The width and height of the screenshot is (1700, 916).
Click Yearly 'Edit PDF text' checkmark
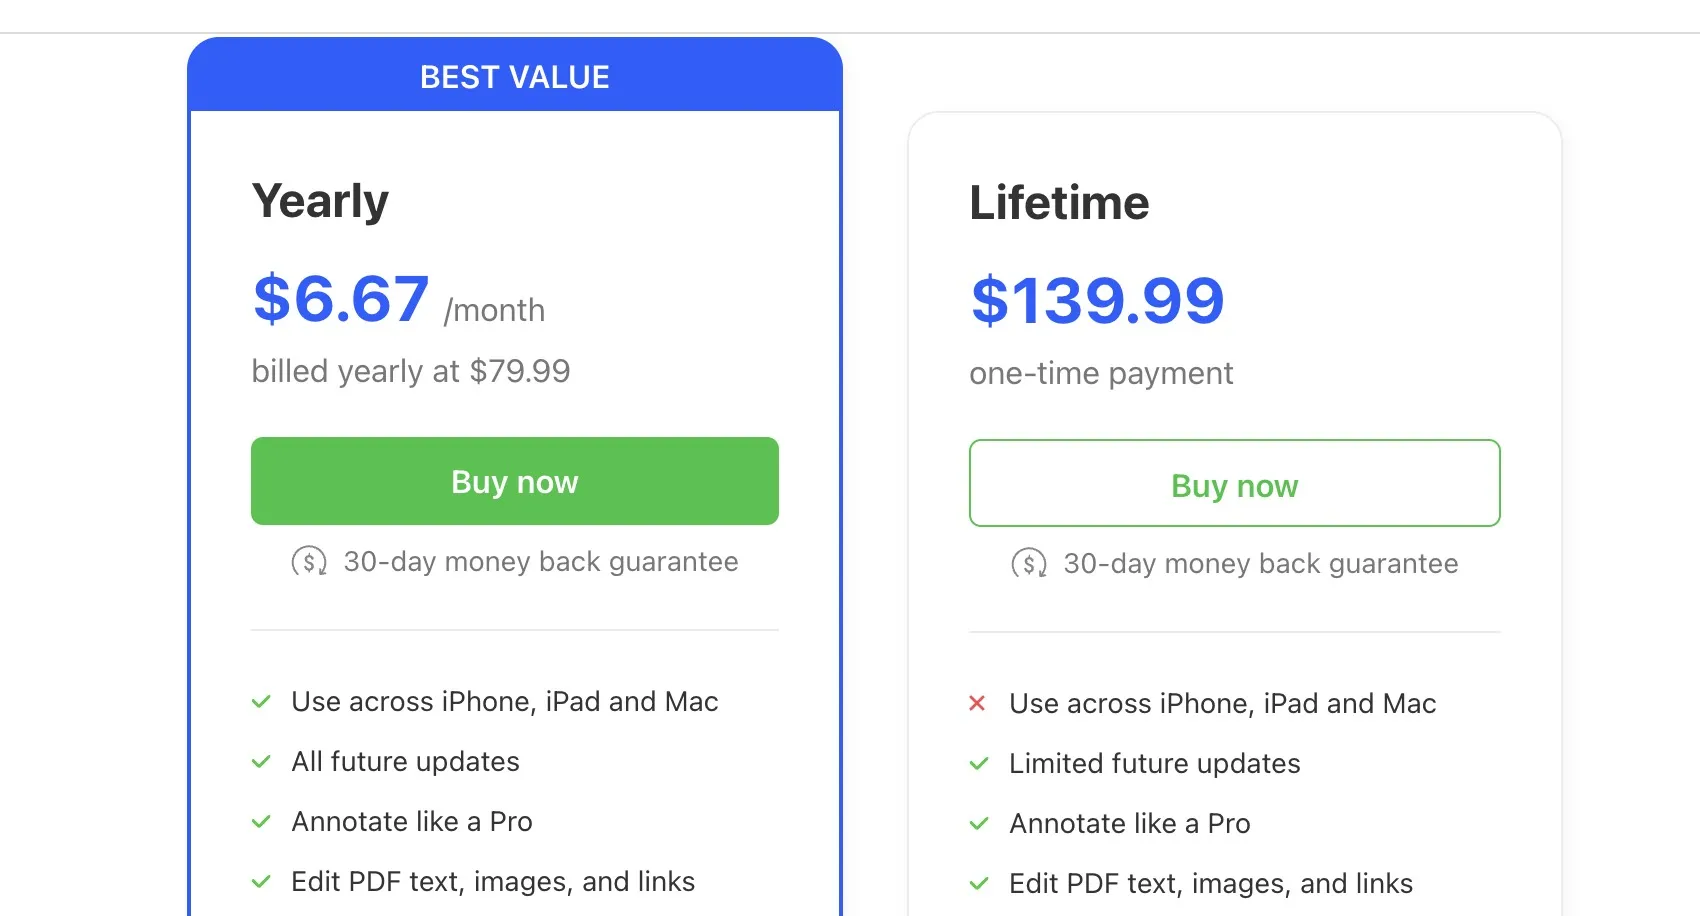coord(261,882)
